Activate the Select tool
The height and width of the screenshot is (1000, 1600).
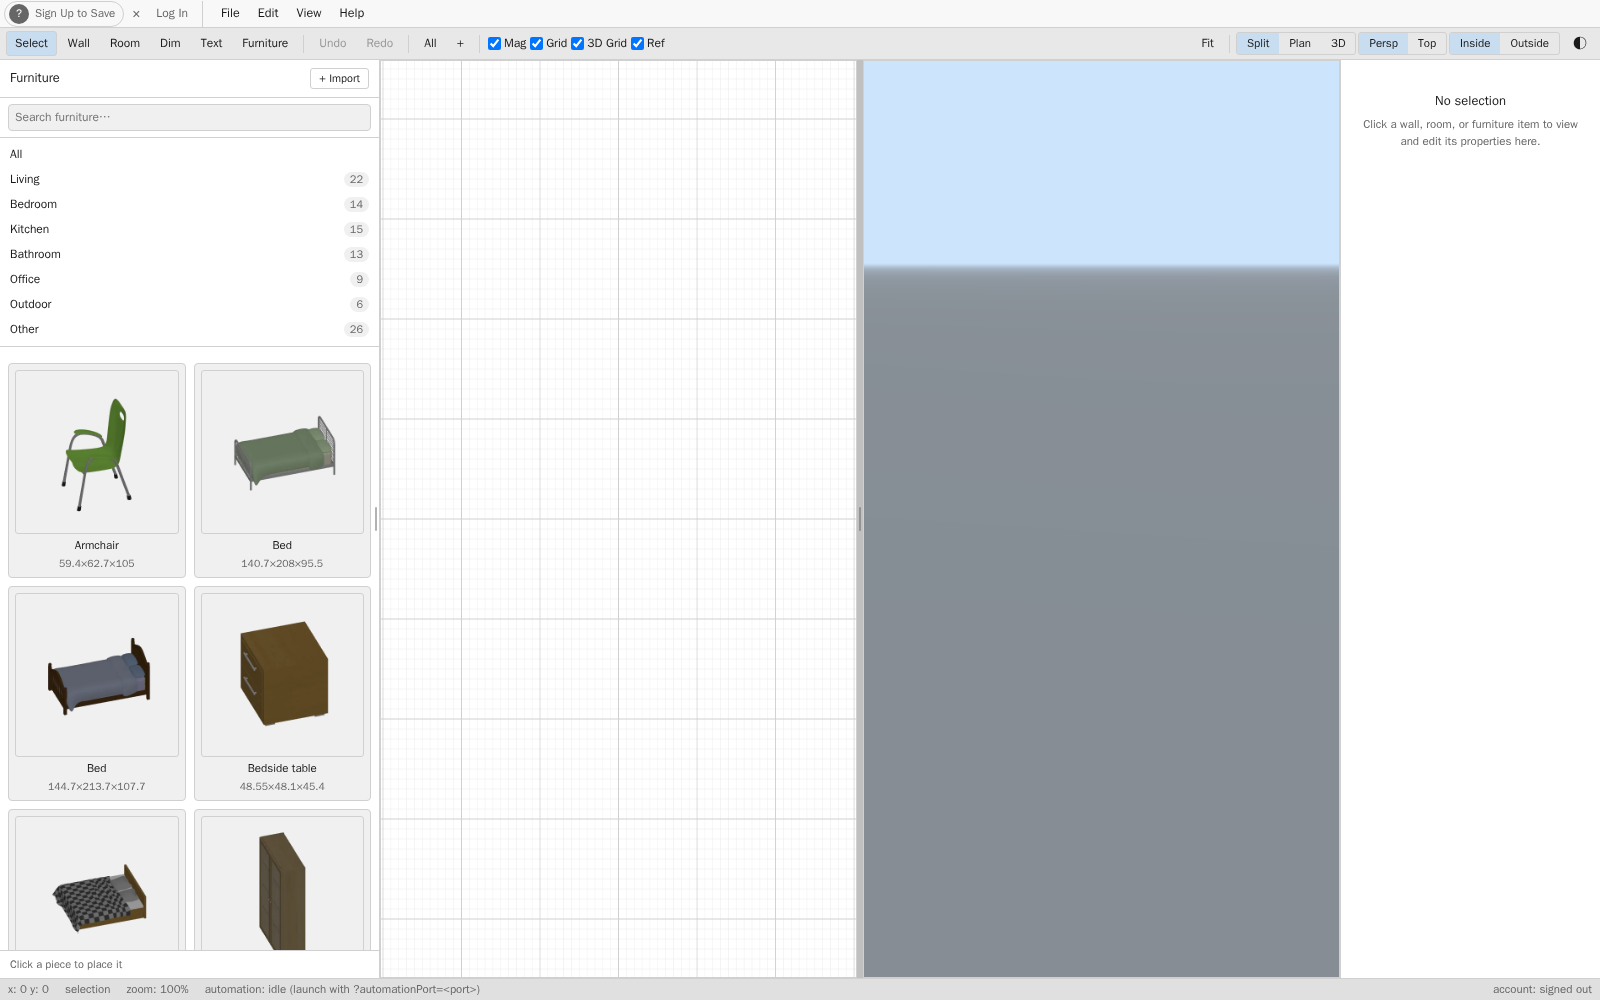[x=31, y=43]
